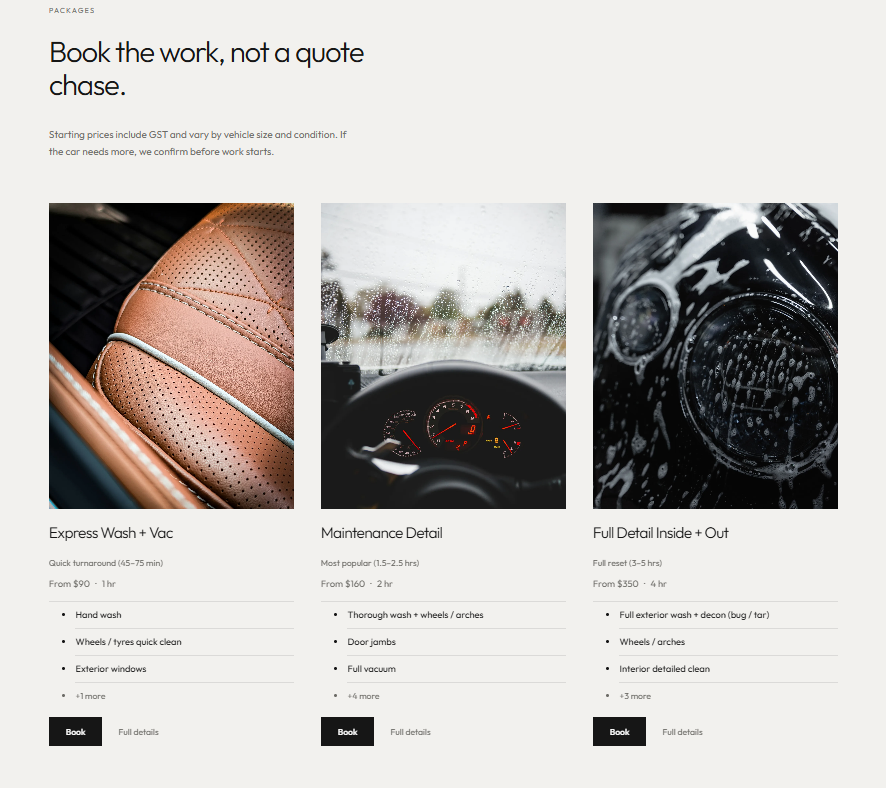Screen dimensions: 886x788
Task: Click the Book the work heading
Action: pyautogui.click(x=206, y=69)
